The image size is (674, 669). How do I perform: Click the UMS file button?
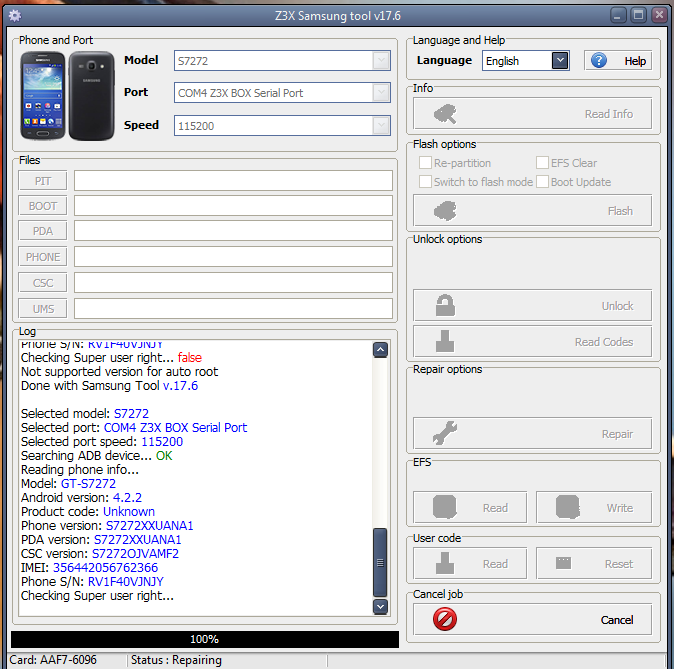click(43, 308)
